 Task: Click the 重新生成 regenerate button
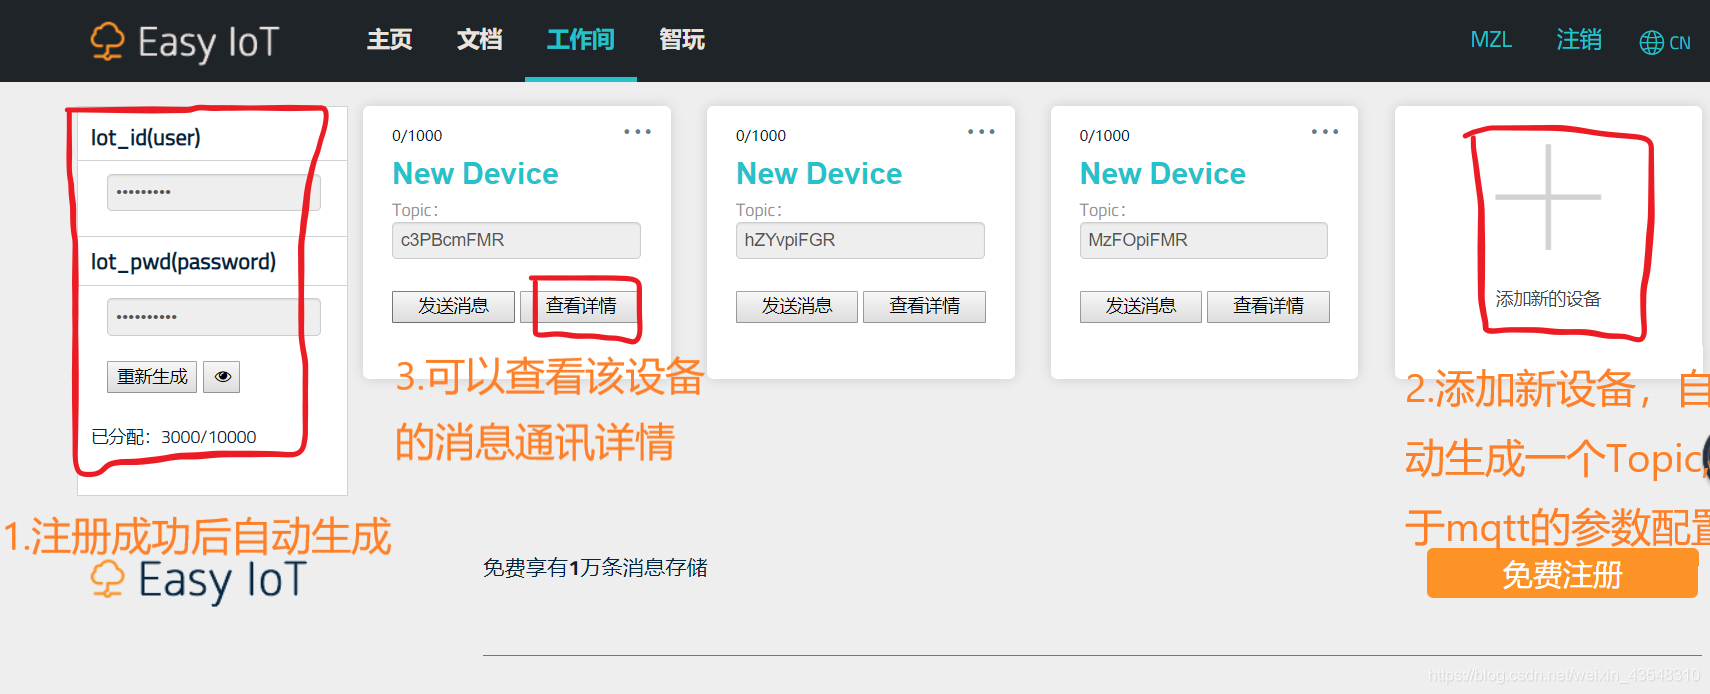click(x=152, y=377)
